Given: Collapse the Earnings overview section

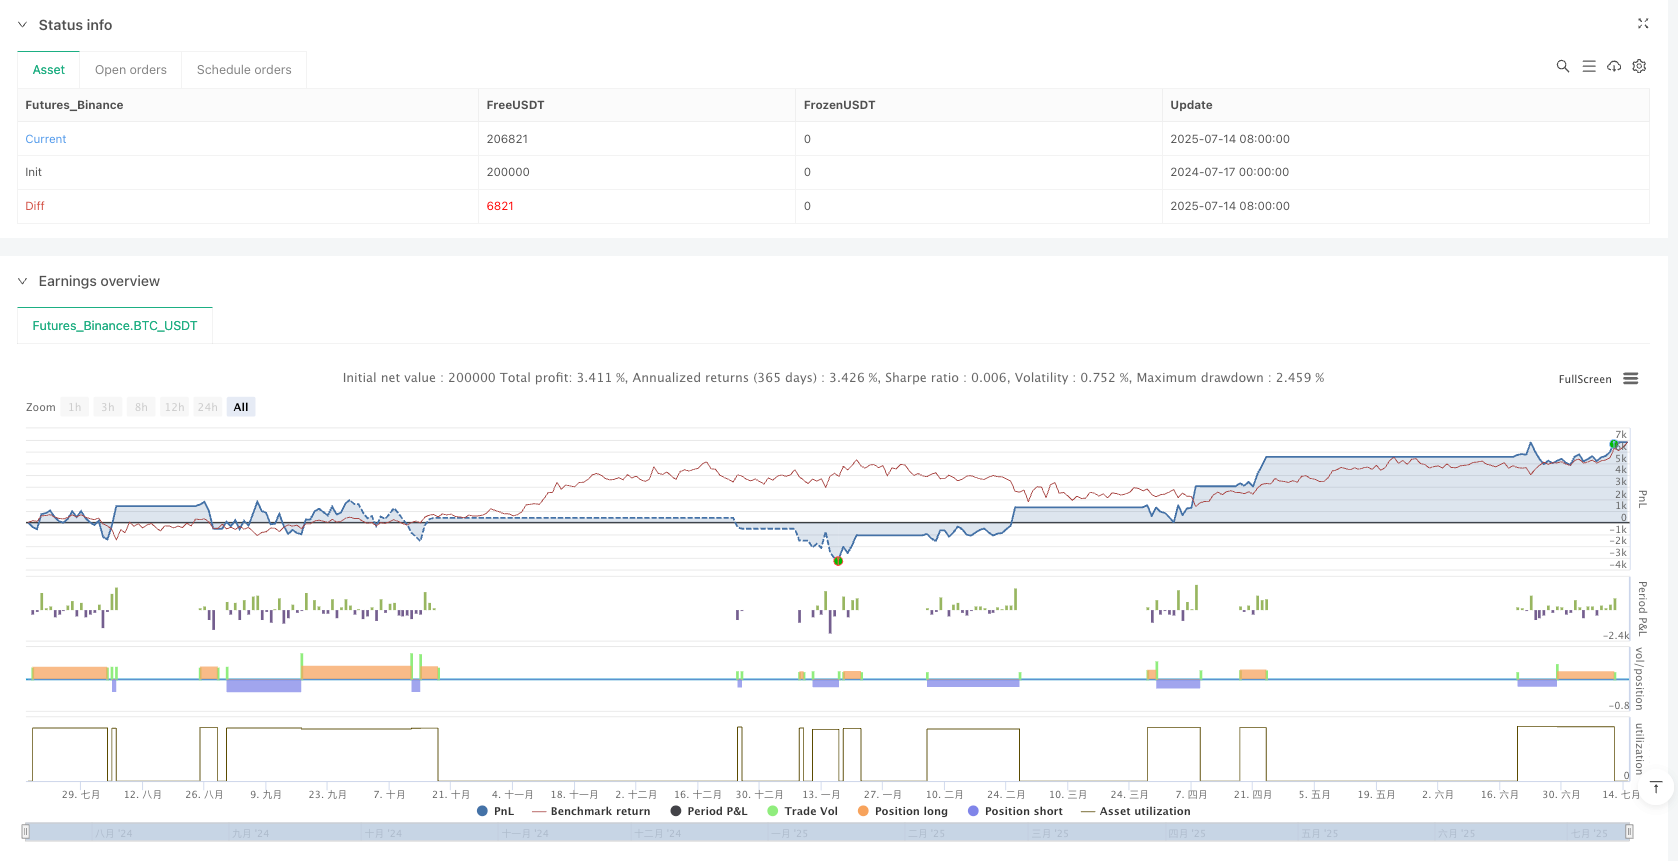Looking at the screenshot, I should pos(22,281).
